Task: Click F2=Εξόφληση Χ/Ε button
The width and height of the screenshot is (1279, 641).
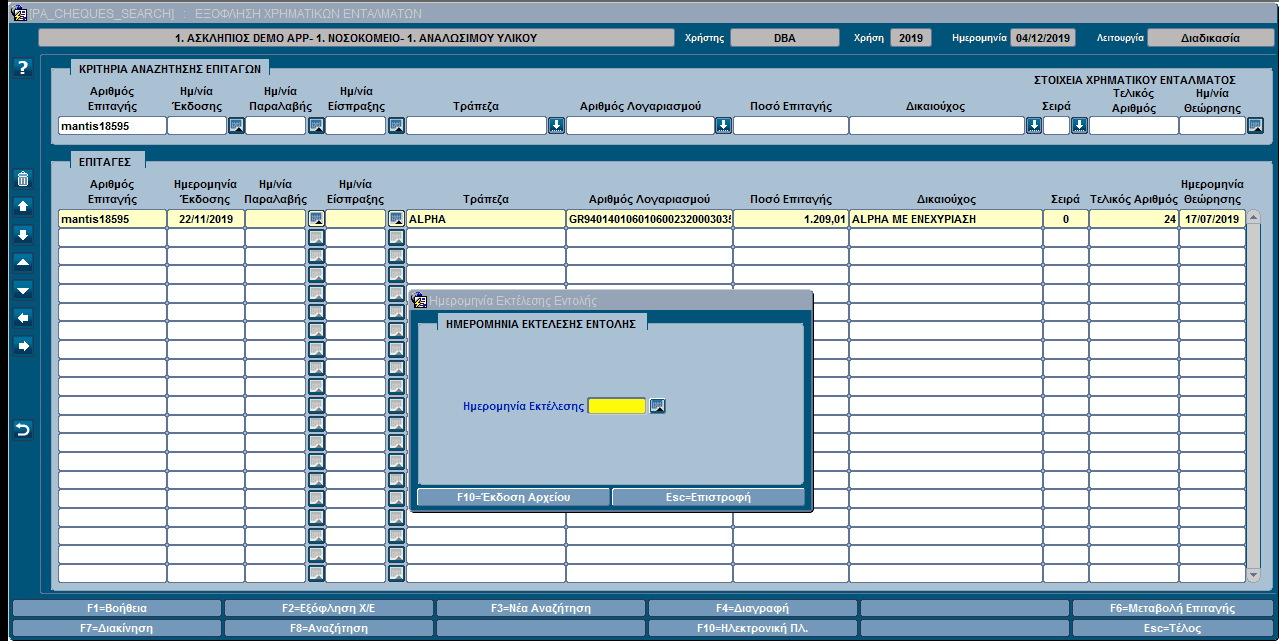Action: pyautogui.click(x=329, y=608)
